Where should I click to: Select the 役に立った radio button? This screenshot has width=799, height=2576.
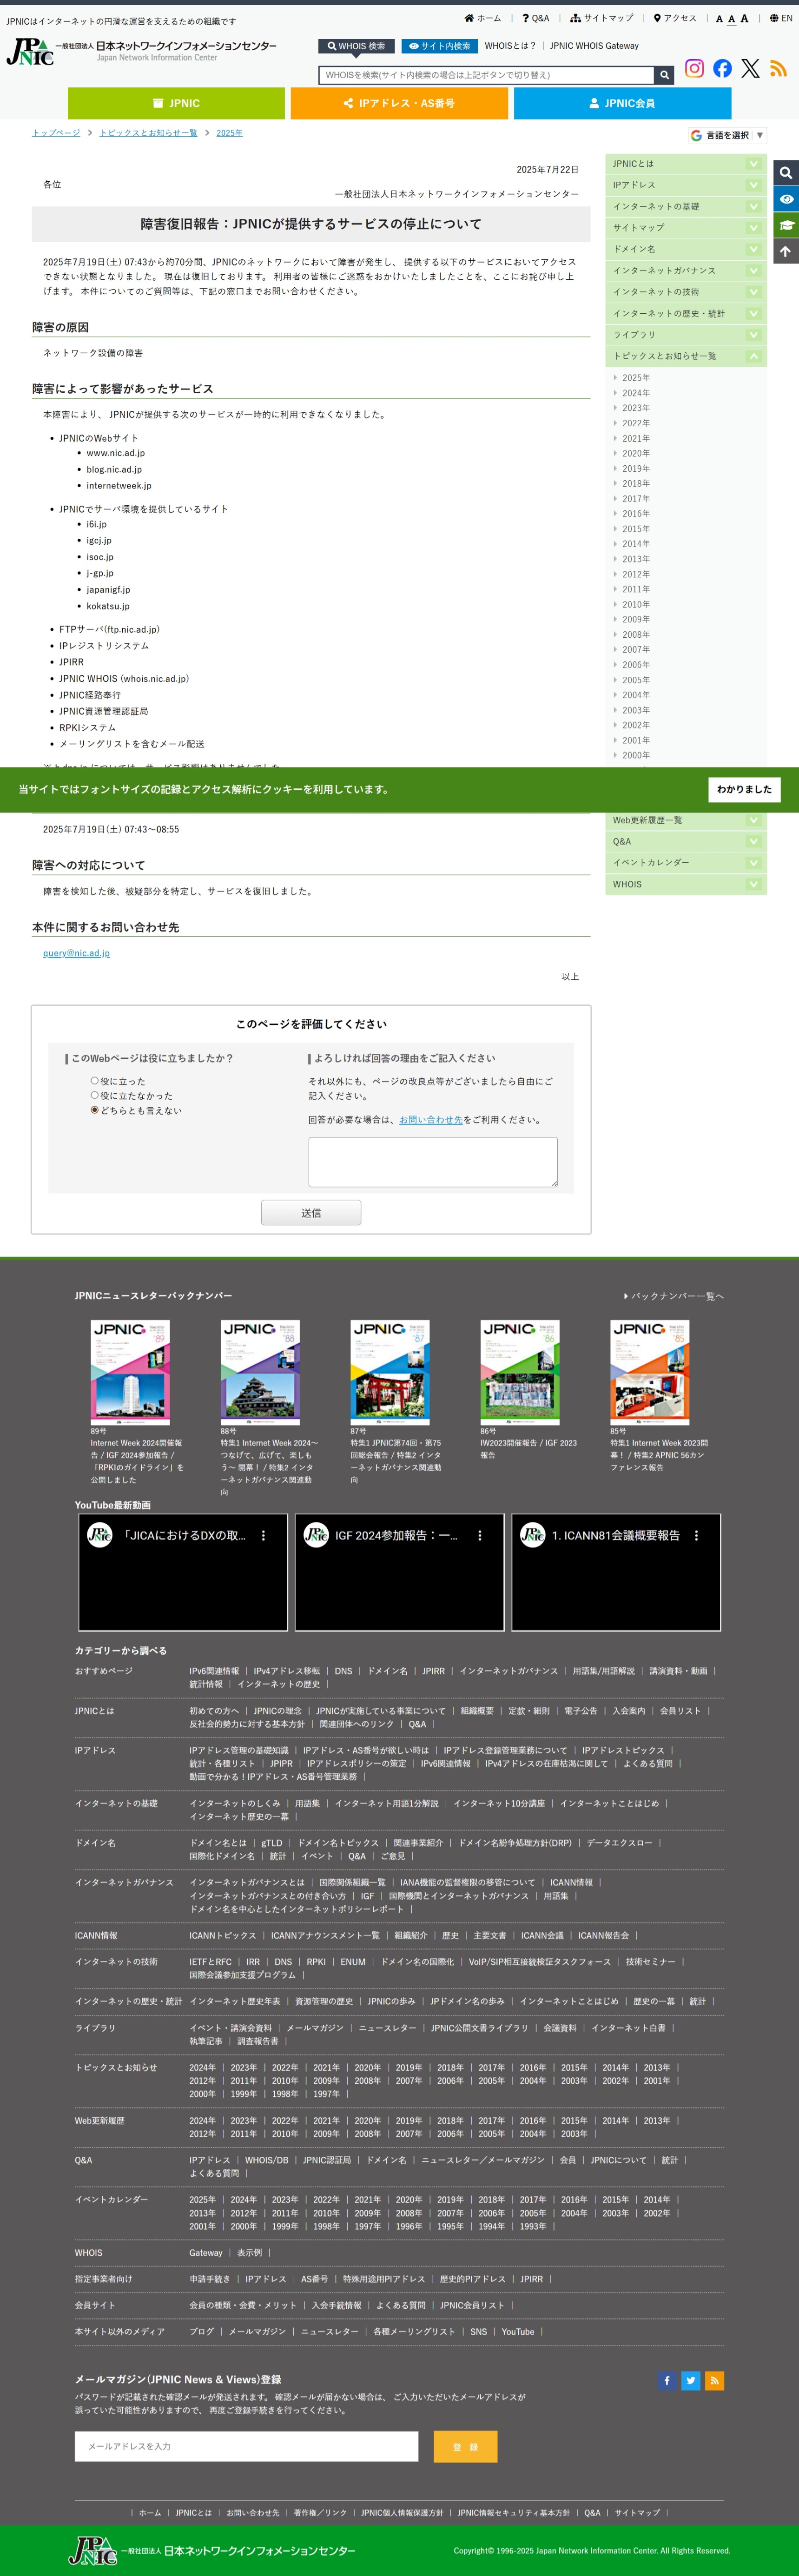coord(95,1080)
